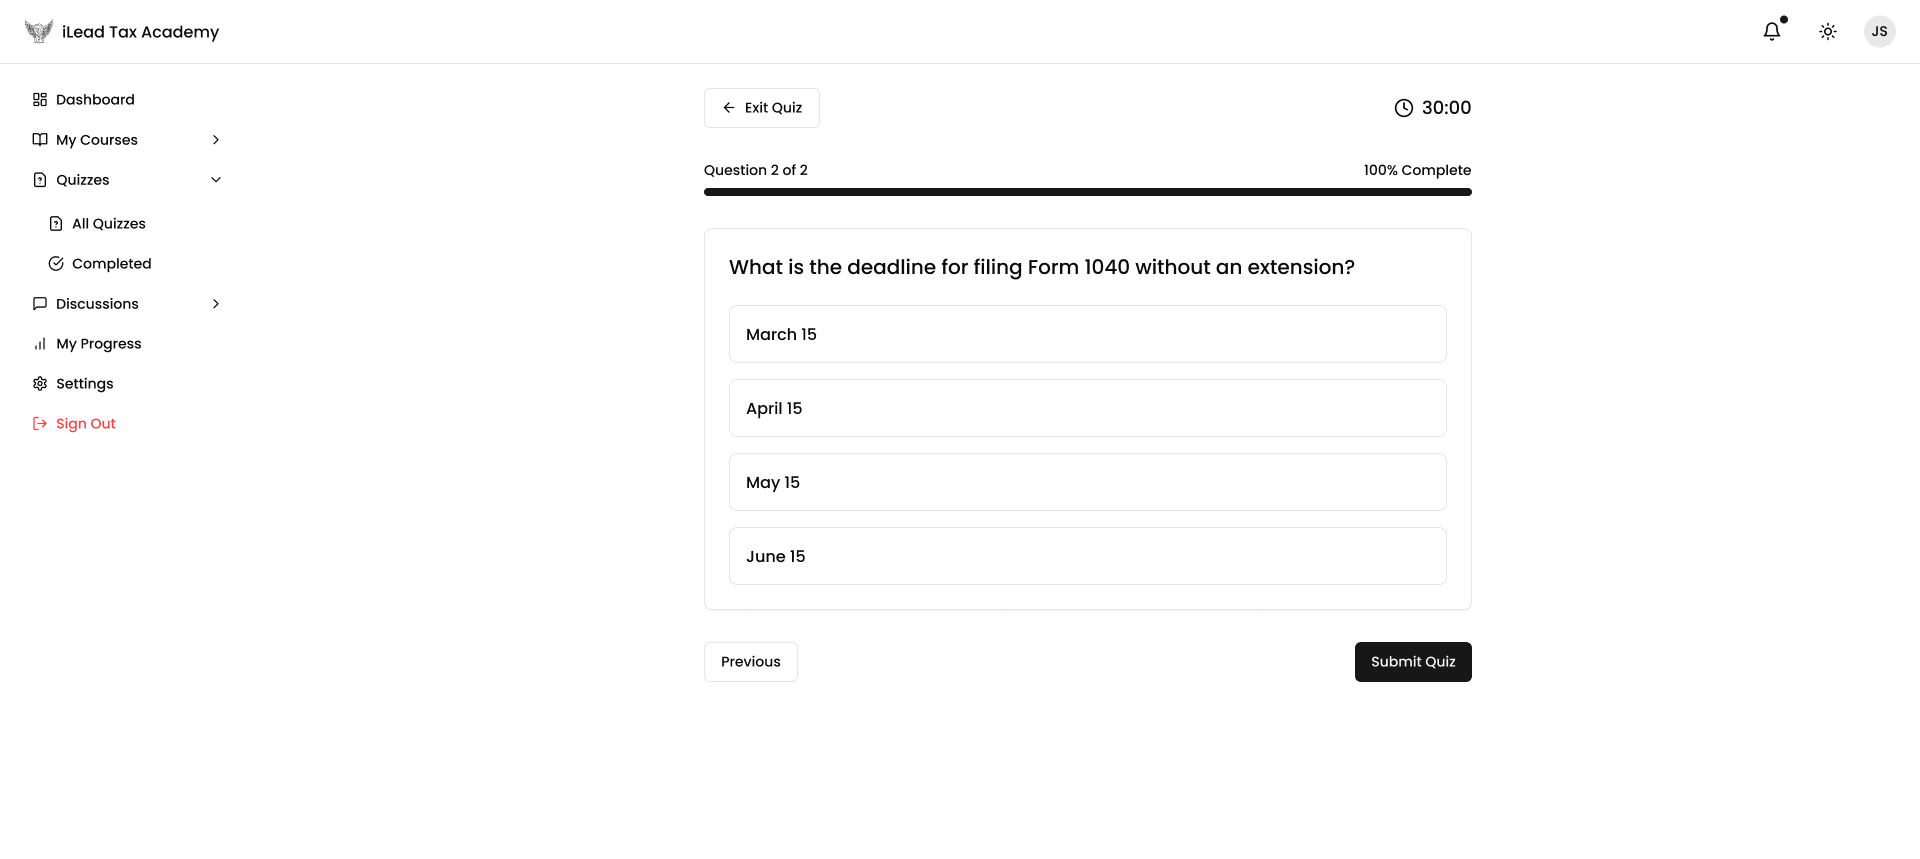Click the Settings gear icon
The height and width of the screenshot is (859, 1920).
[40, 384]
